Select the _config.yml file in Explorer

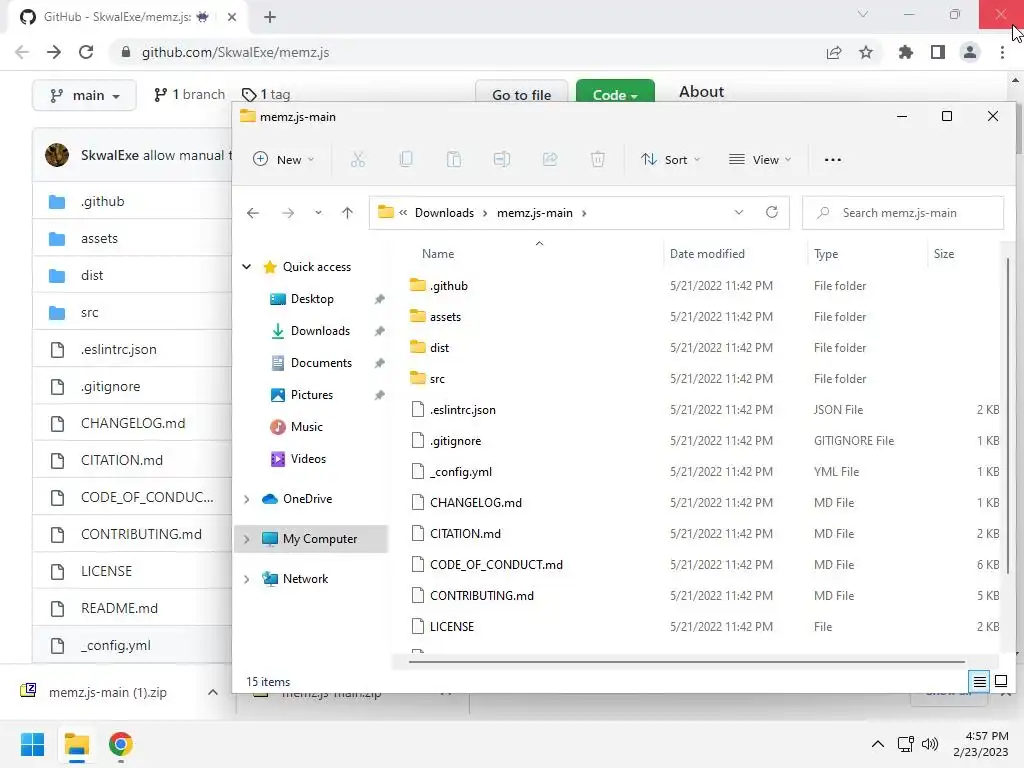(x=460, y=472)
